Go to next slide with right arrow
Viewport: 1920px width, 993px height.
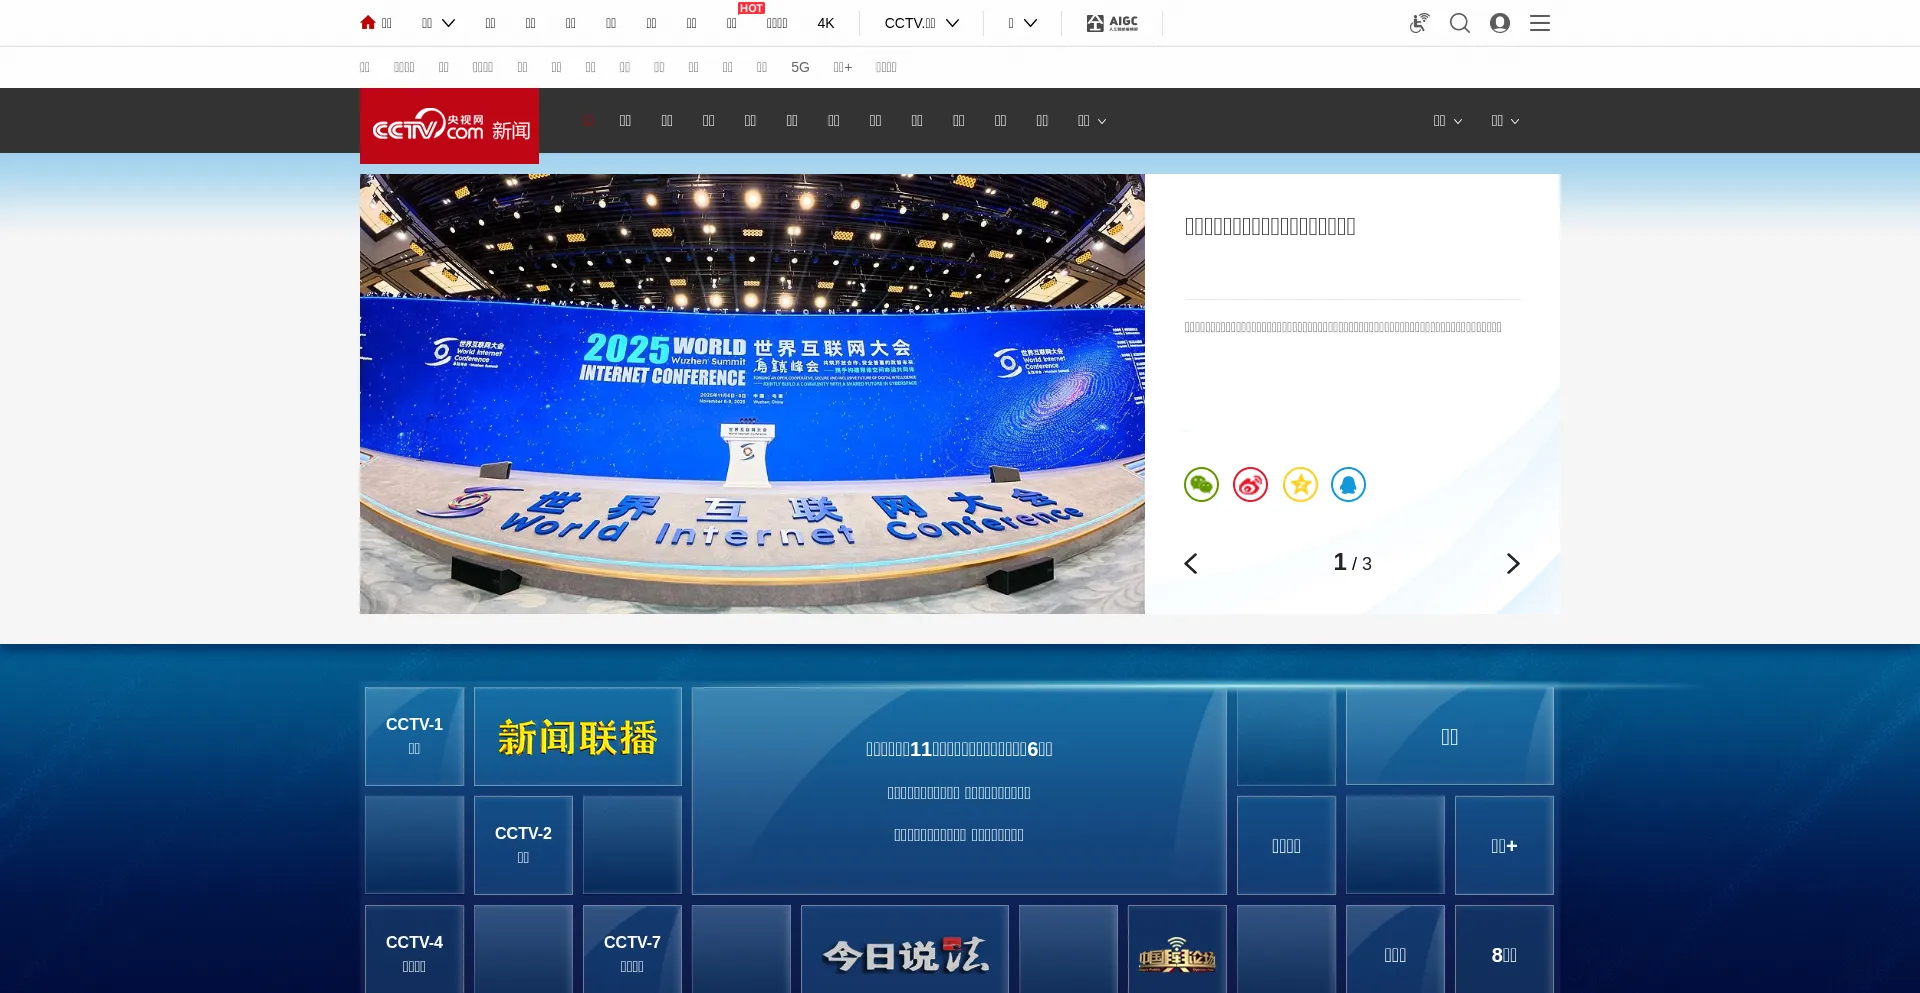[x=1512, y=564]
